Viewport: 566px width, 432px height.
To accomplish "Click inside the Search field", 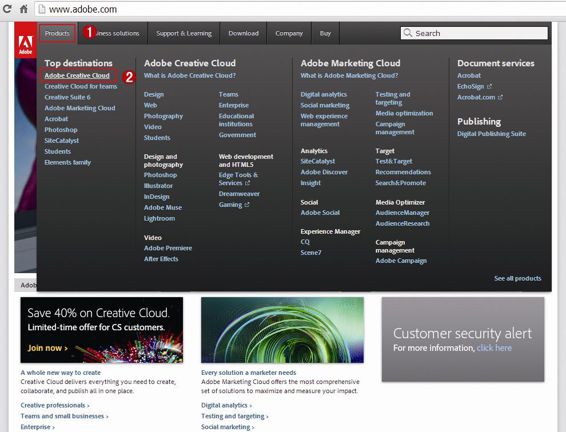I will (474, 33).
